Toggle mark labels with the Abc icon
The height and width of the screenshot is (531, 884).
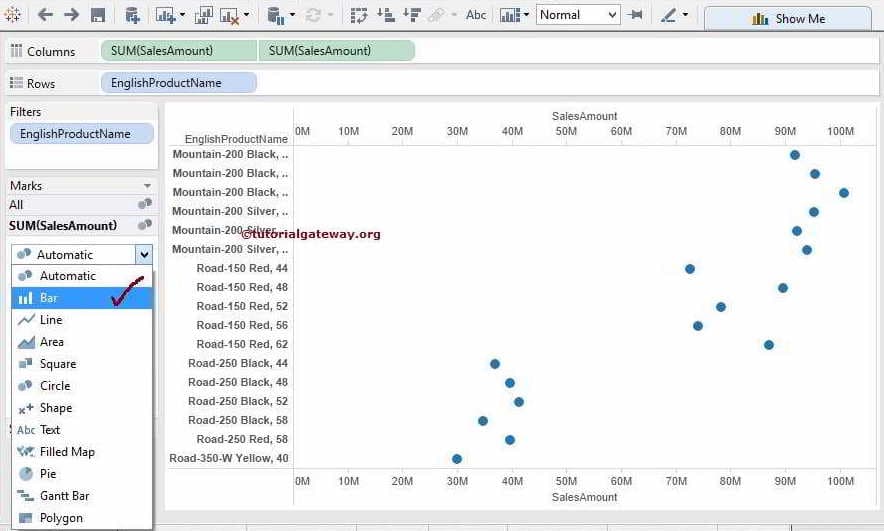pos(476,15)
